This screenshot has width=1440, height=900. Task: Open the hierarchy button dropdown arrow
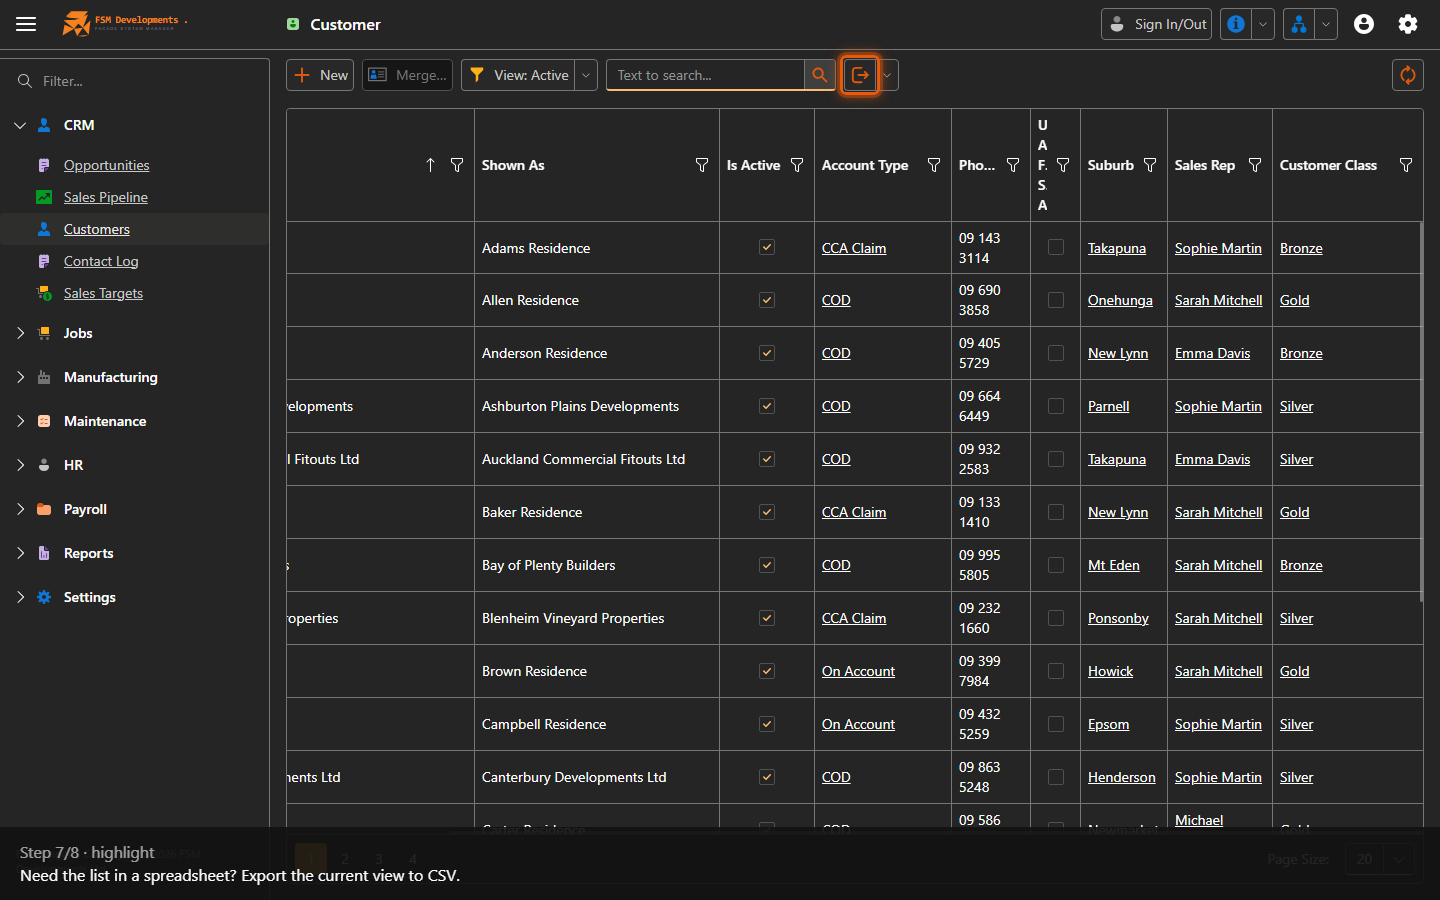tap(1326, 24)
